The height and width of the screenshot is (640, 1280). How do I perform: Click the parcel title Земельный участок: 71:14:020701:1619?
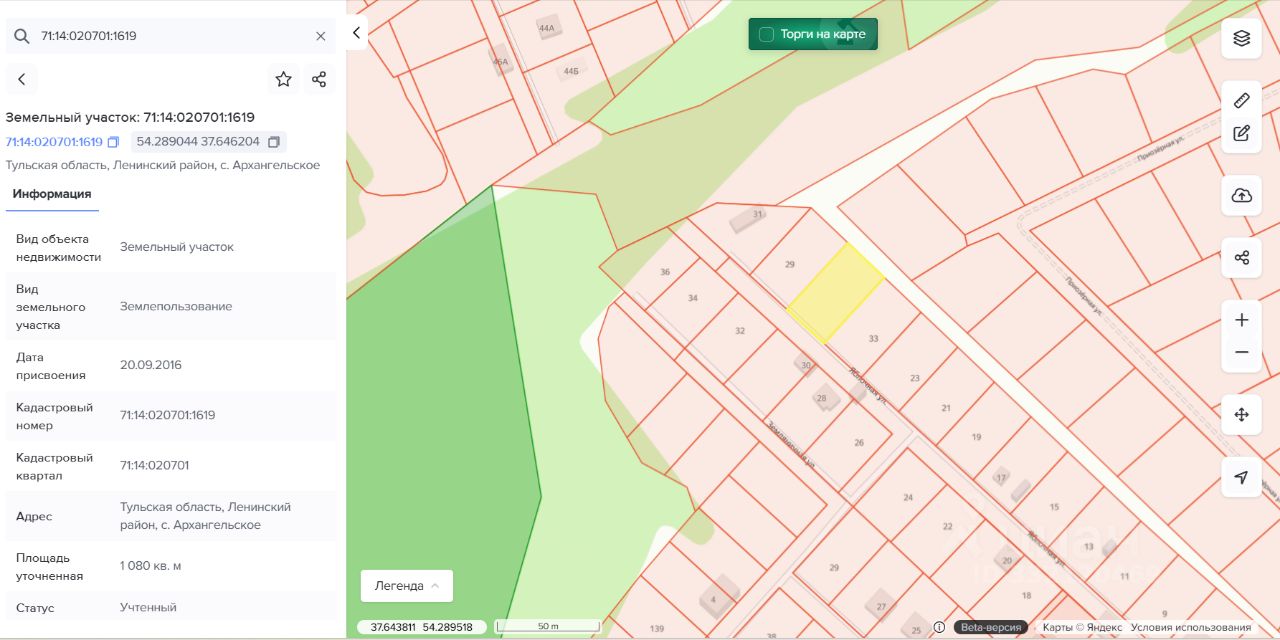click(x=130, y=117)
